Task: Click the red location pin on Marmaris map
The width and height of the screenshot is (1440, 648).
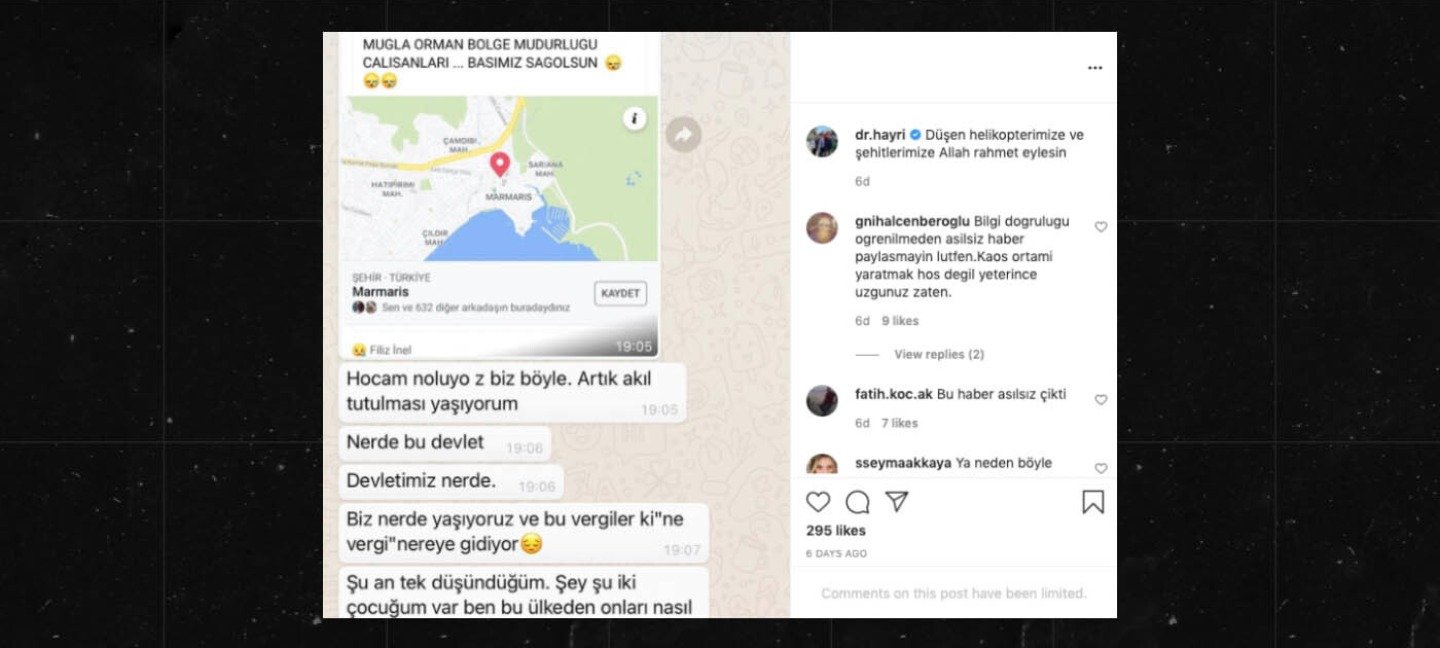Action: pos(499,165)
